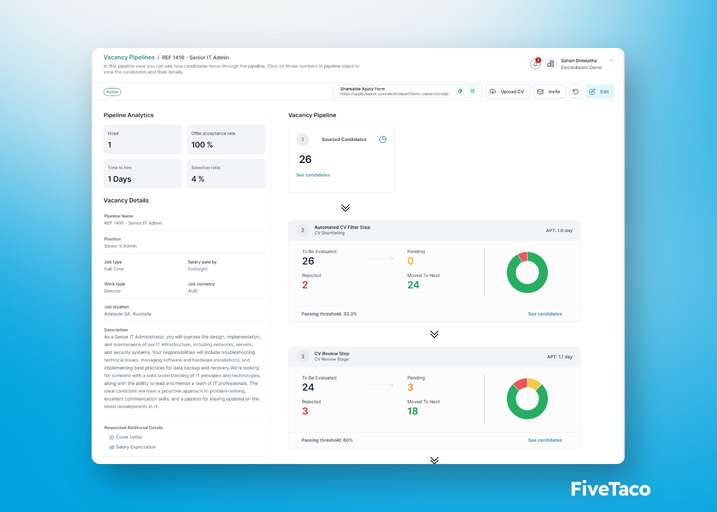Click the Senior IT Admin position value
717x512 pixels.
[x=120, y=246]
